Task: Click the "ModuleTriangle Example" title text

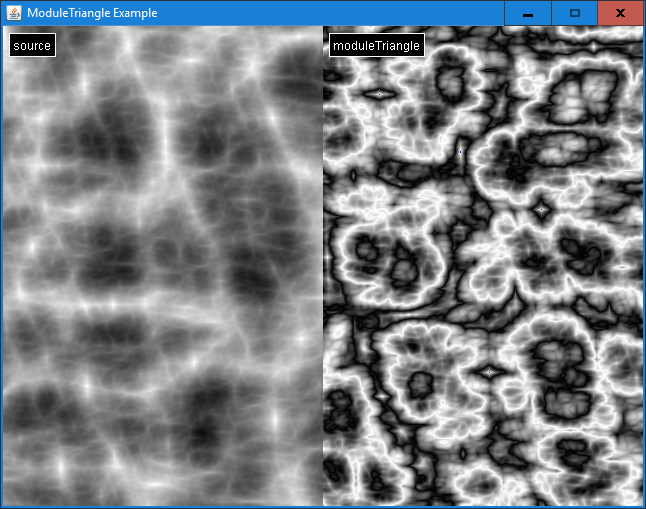Action: 92,13
